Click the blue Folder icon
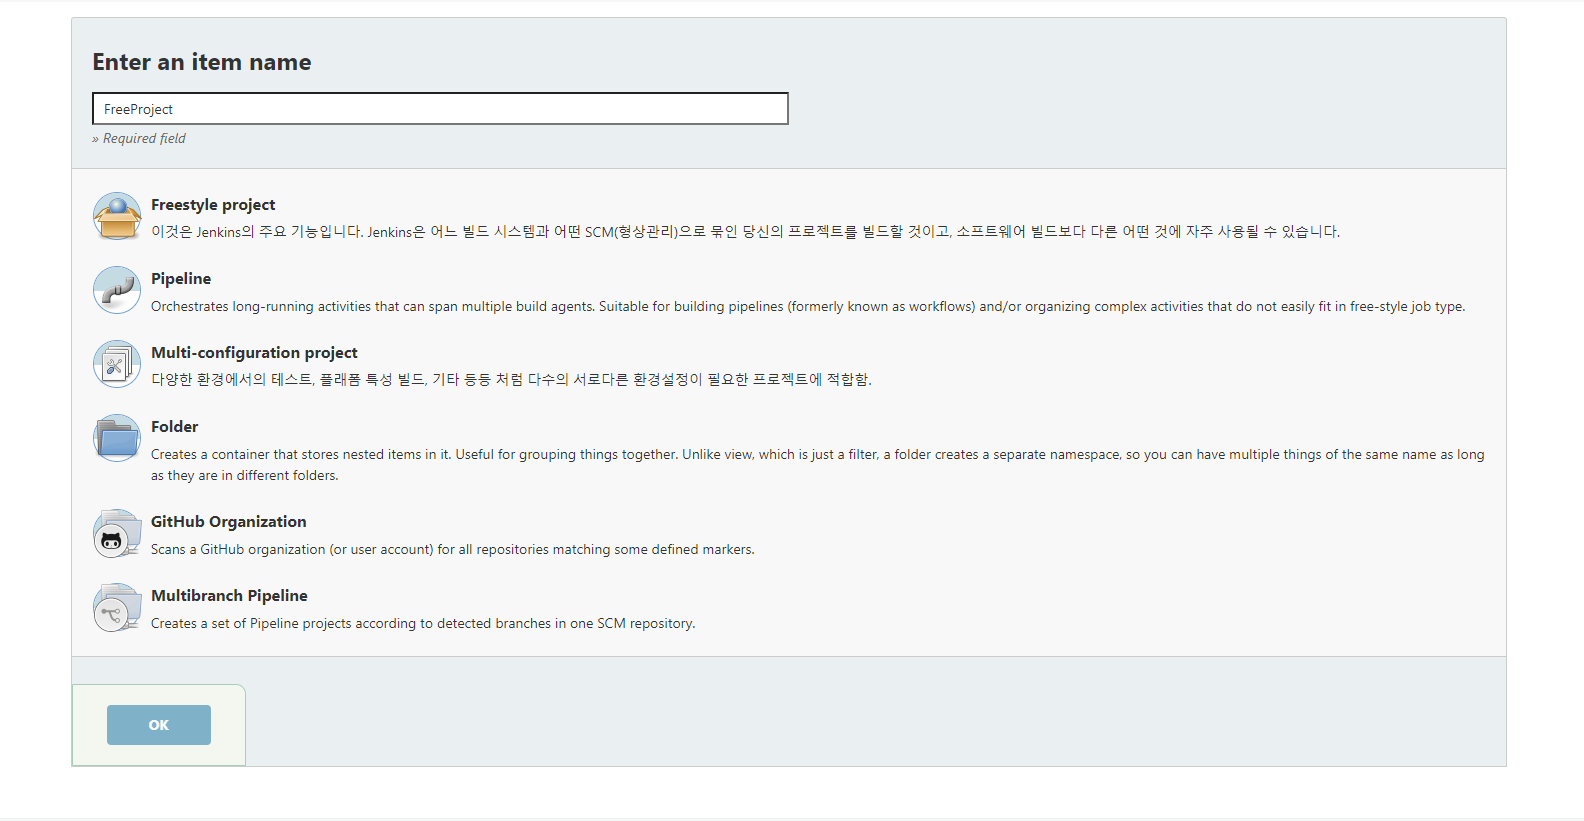 [x=117, y=438]
